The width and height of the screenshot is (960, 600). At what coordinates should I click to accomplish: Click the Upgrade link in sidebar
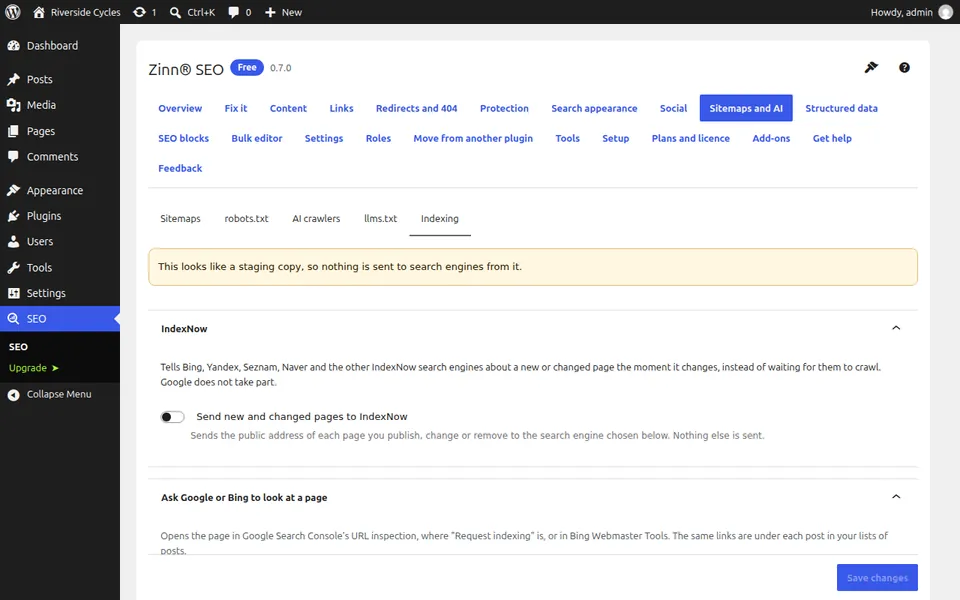point(34,368)
